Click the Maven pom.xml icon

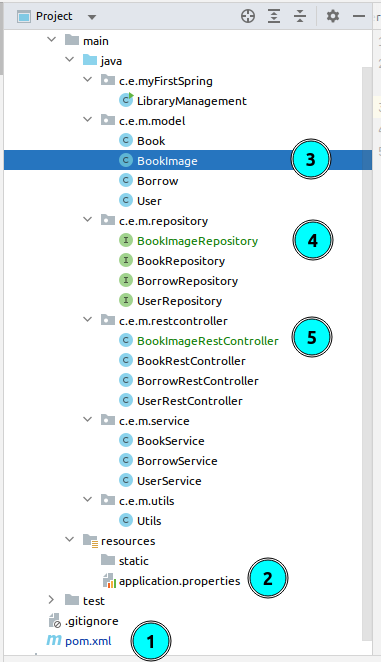click(54, 640)
